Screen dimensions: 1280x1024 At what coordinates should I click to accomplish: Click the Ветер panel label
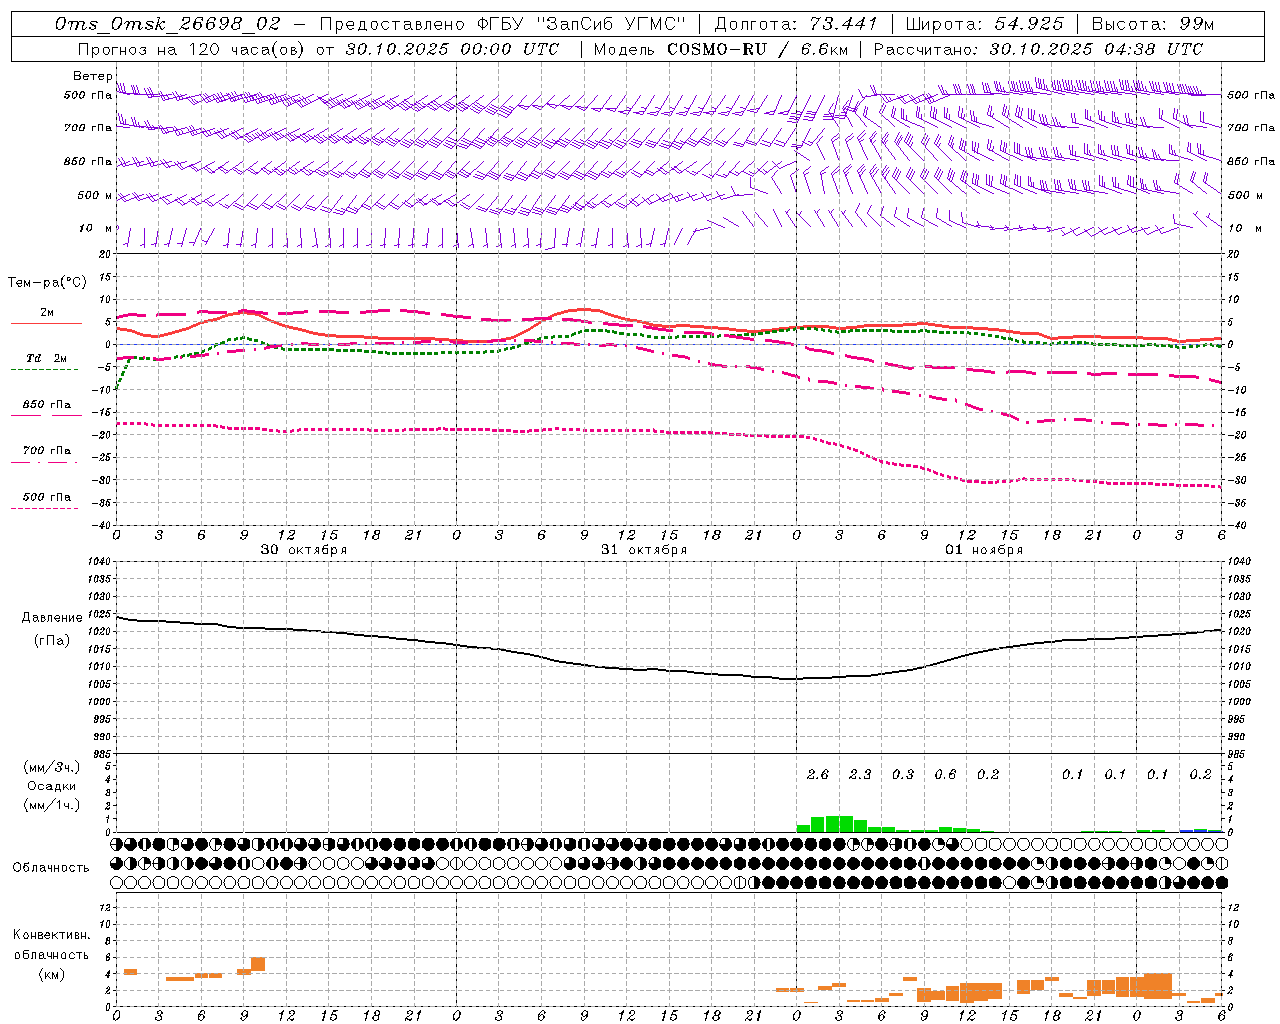pyautogui.click(x=93, y=76)
